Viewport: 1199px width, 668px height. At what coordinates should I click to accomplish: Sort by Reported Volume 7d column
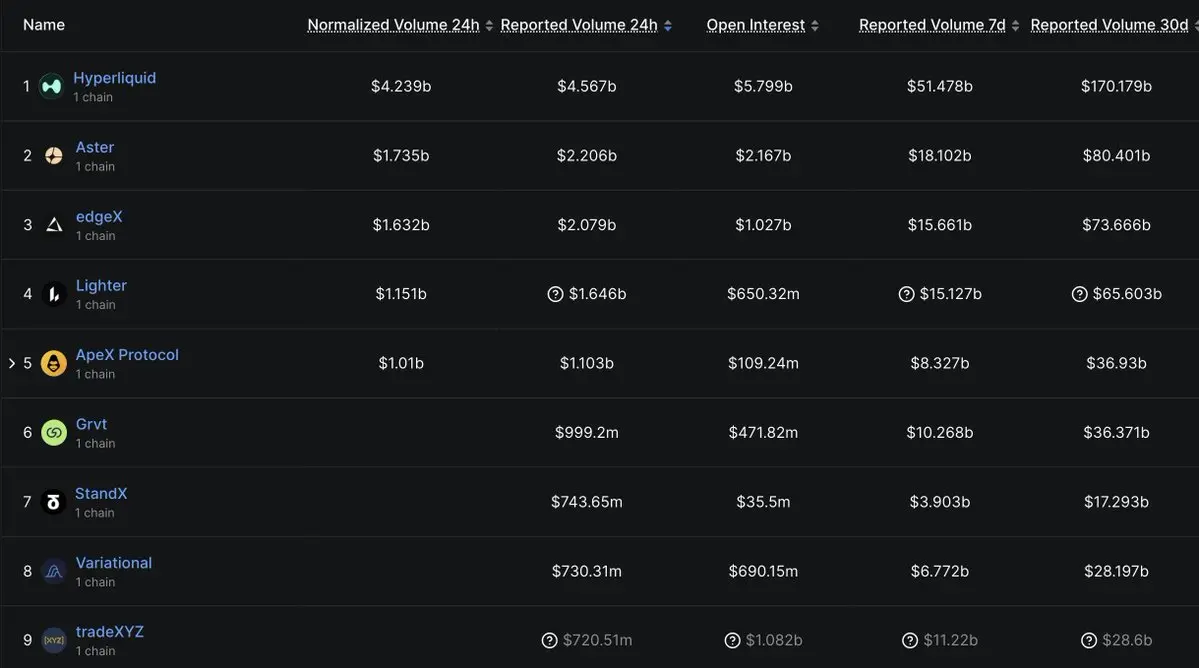point(932,25)
